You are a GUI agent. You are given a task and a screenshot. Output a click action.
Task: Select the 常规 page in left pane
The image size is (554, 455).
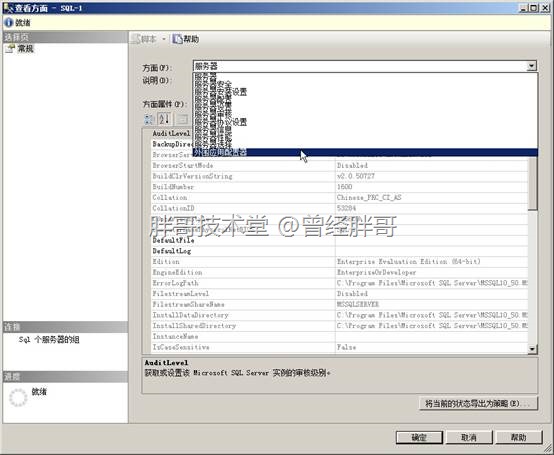point(25,49)
